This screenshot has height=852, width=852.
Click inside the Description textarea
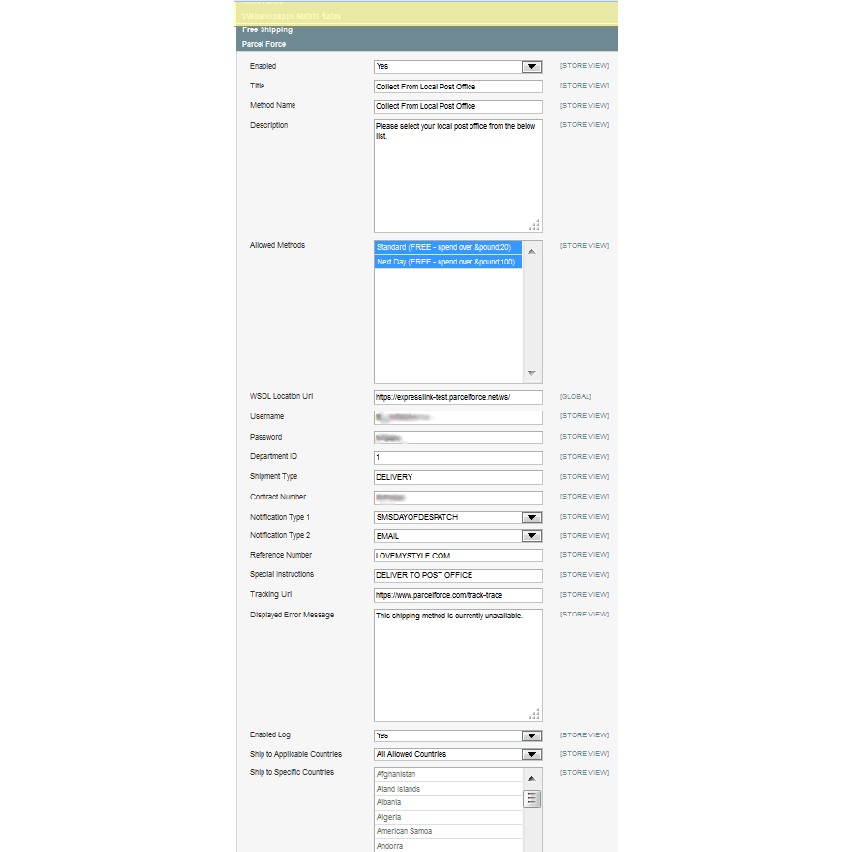click(458, 176)
